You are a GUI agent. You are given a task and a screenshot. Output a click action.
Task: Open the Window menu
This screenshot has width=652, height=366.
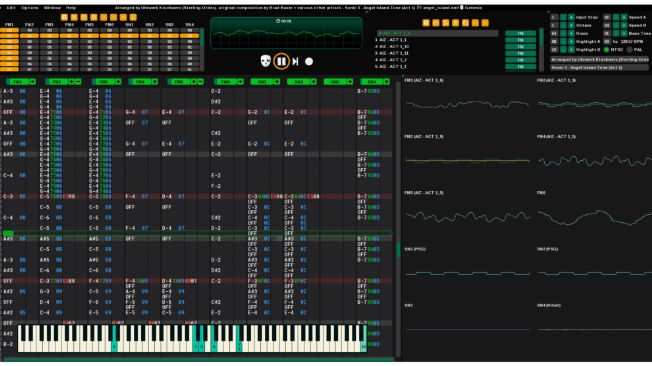pyautogui.click(x=52, y=7)
